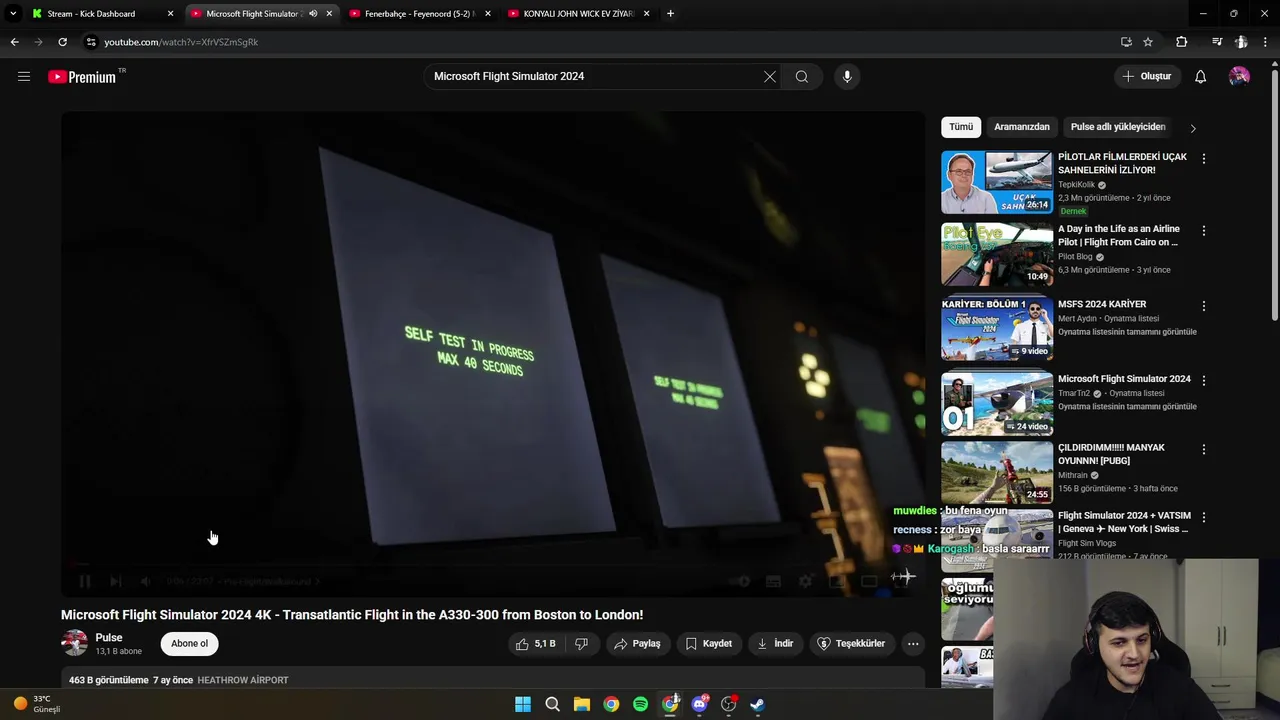Toggle subtitles in the video player
The image size is (1280, 720).
(x=773, y=581)
